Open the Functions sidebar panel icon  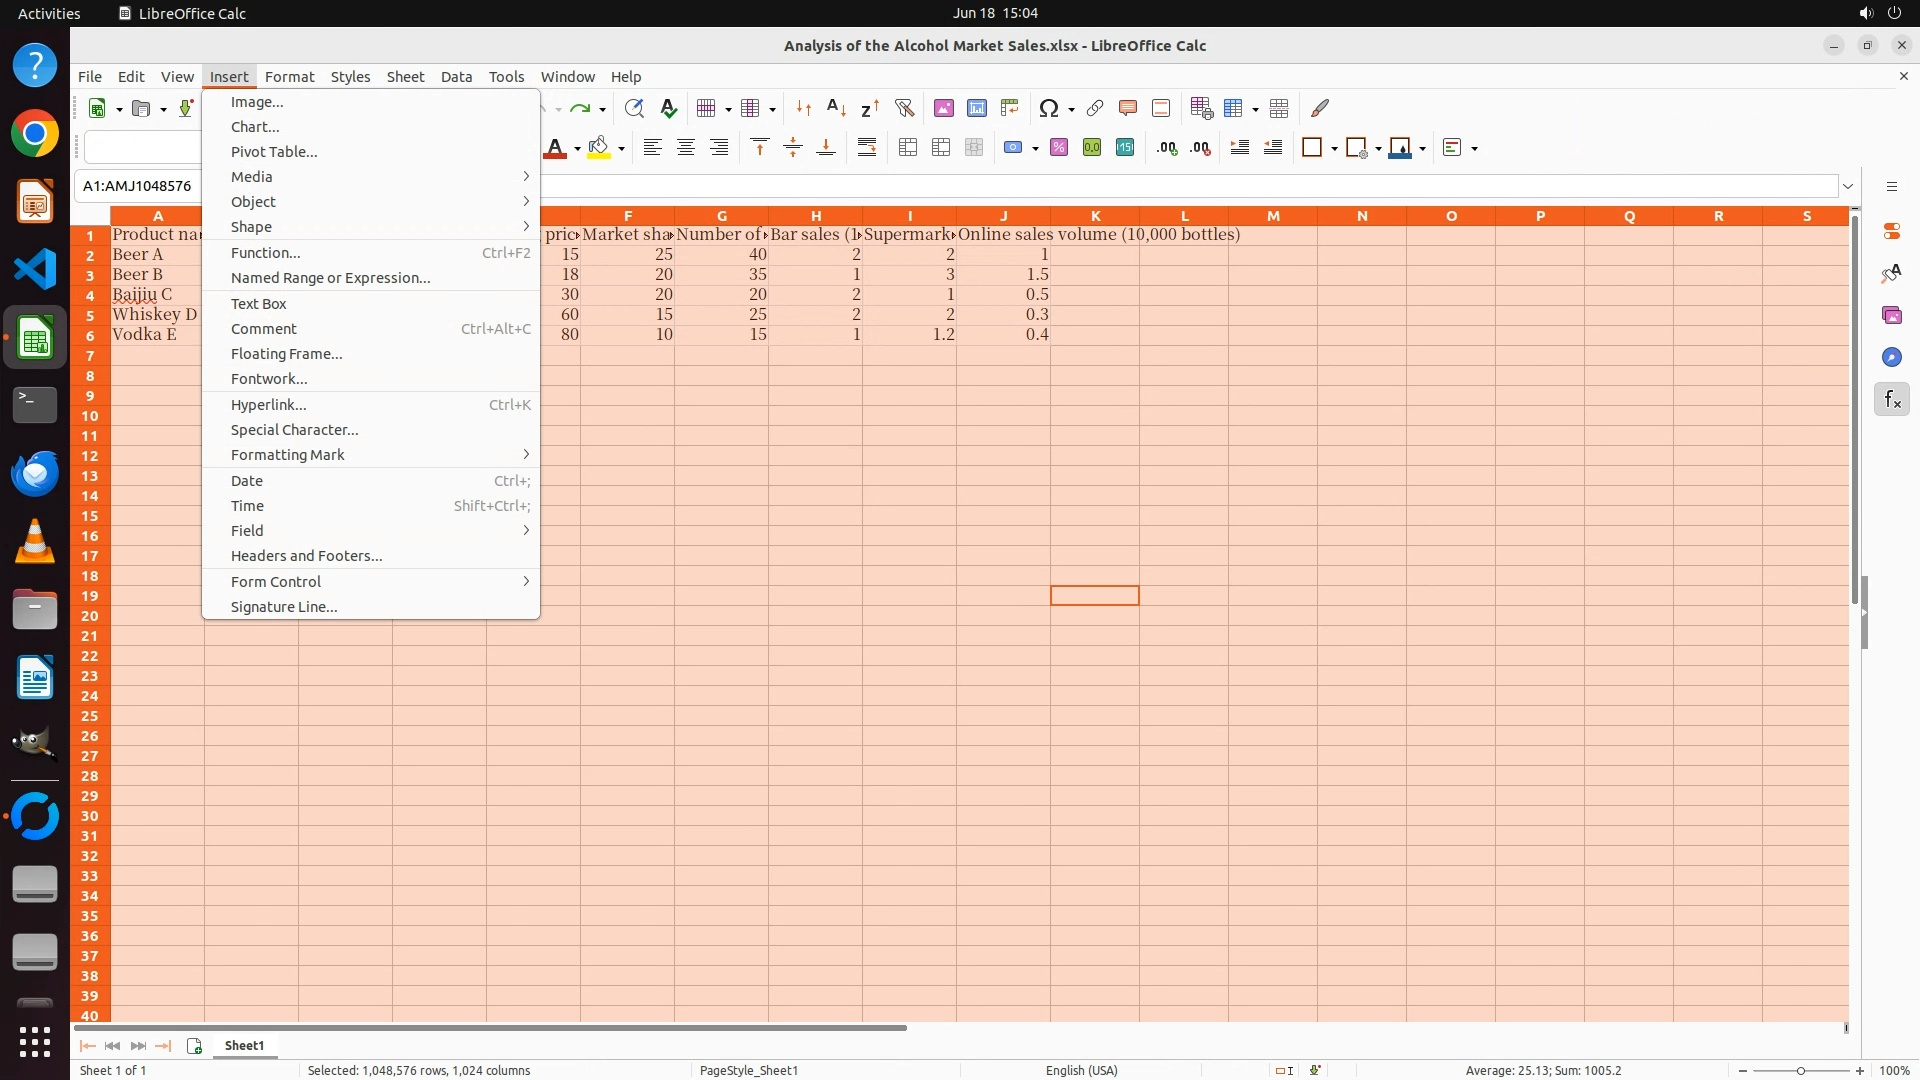coord(1891,400)
